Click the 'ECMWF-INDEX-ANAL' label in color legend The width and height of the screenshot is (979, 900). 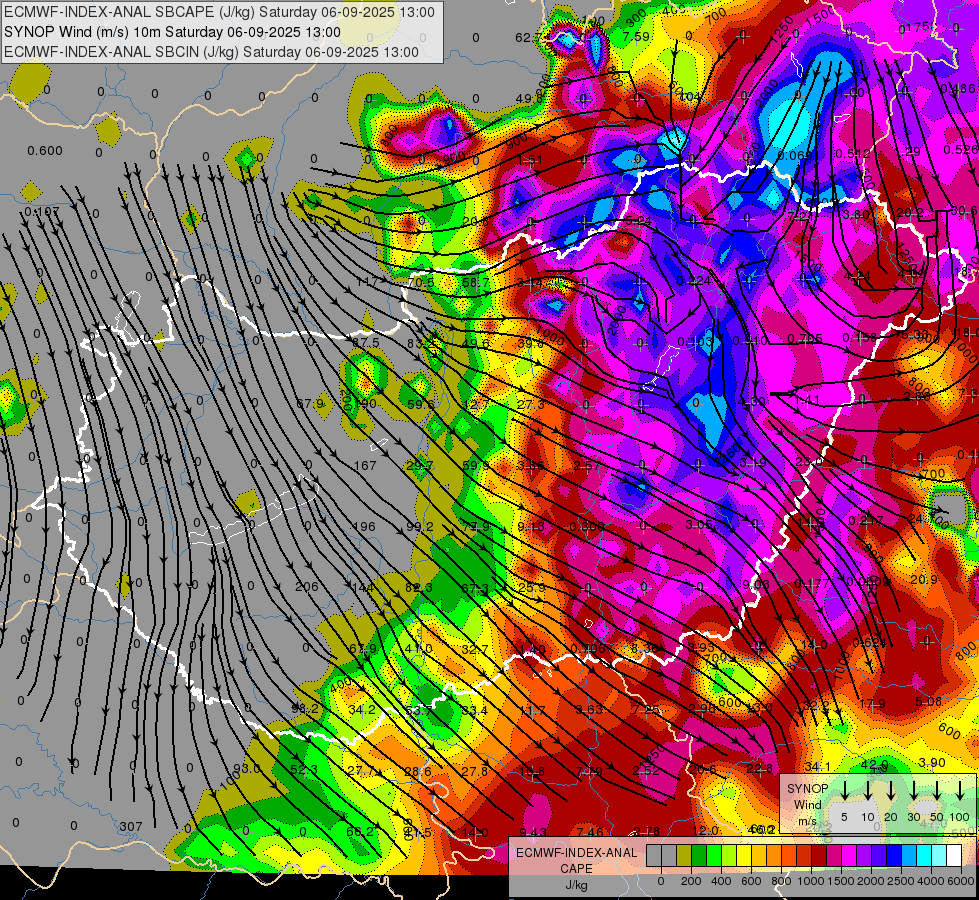[576, 853]
